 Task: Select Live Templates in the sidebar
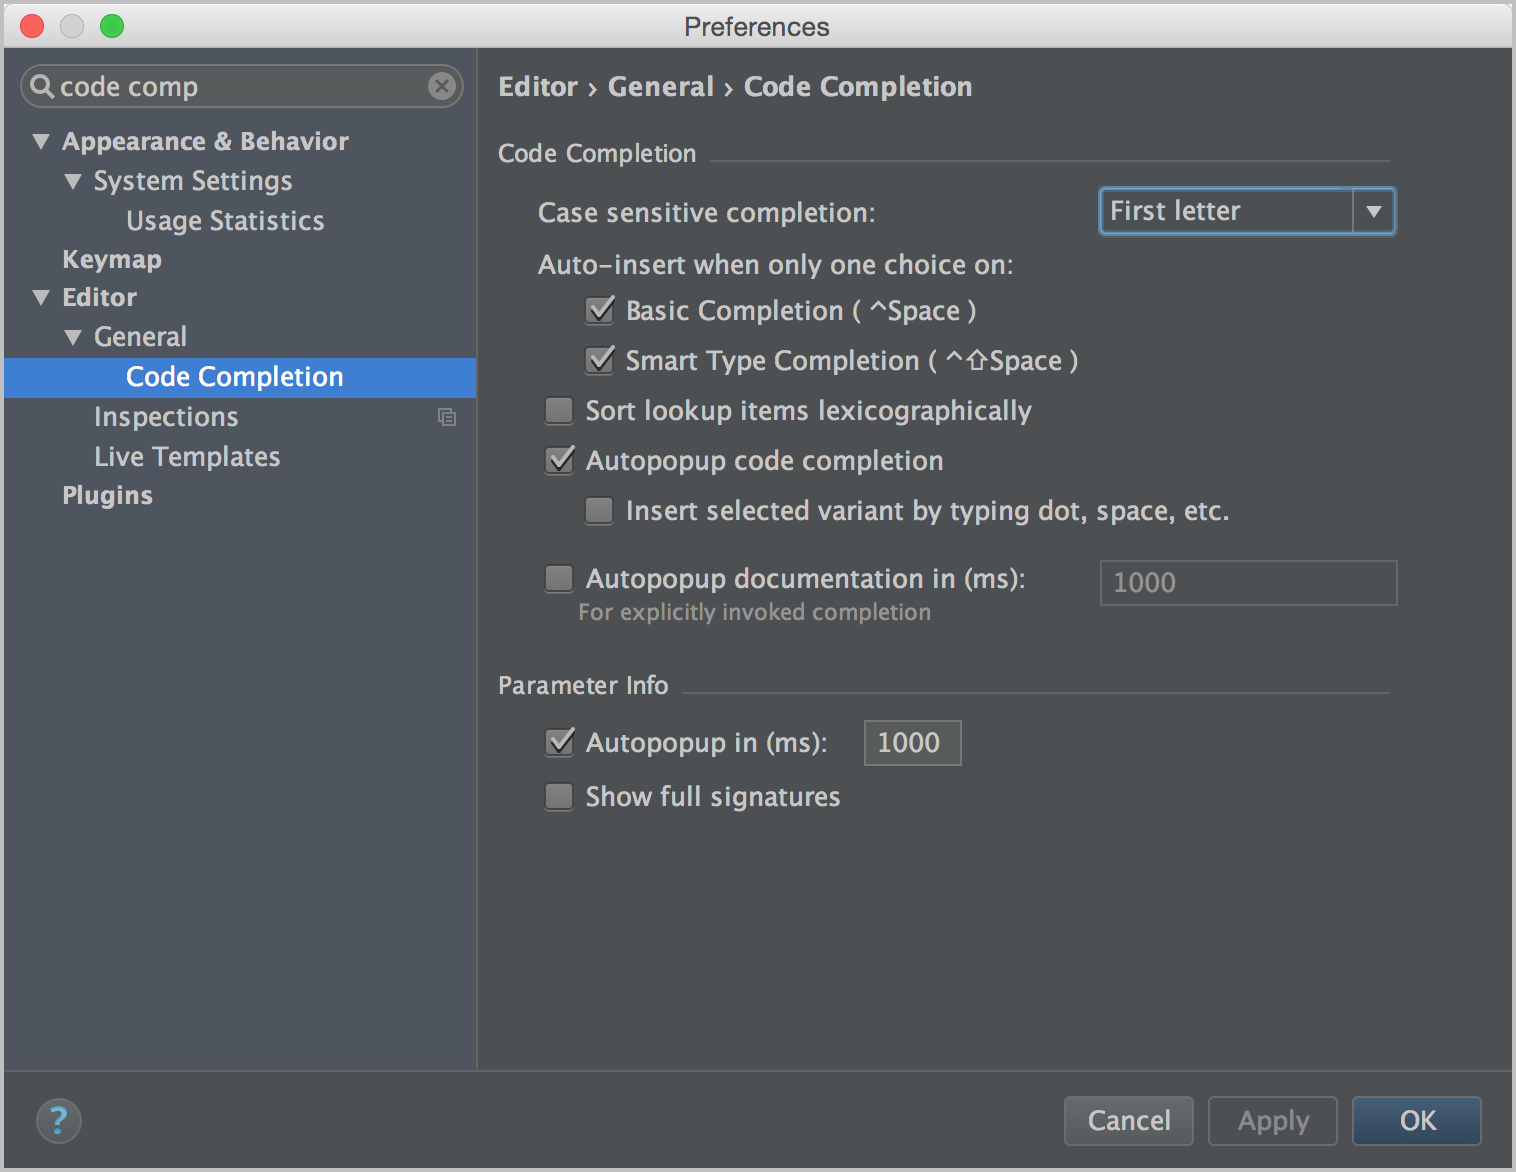coord(187,457)
